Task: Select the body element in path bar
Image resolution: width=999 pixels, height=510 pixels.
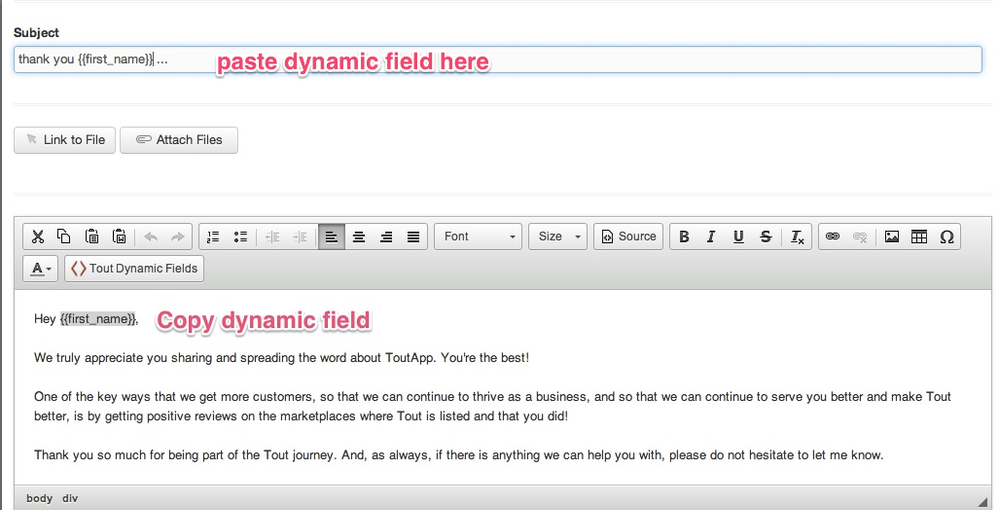Action: coord(40,498)
